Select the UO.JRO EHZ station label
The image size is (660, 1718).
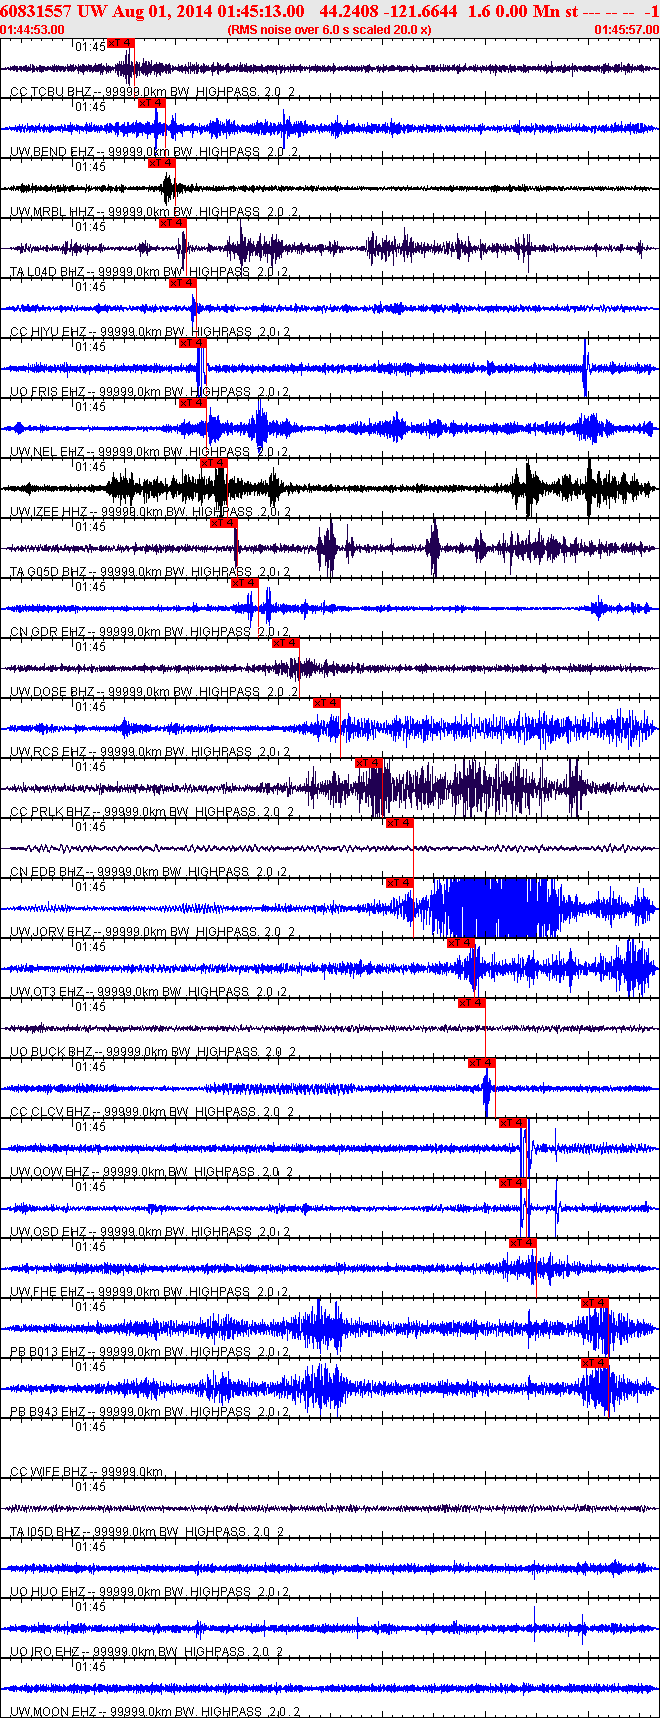[x=45, y=1652]
